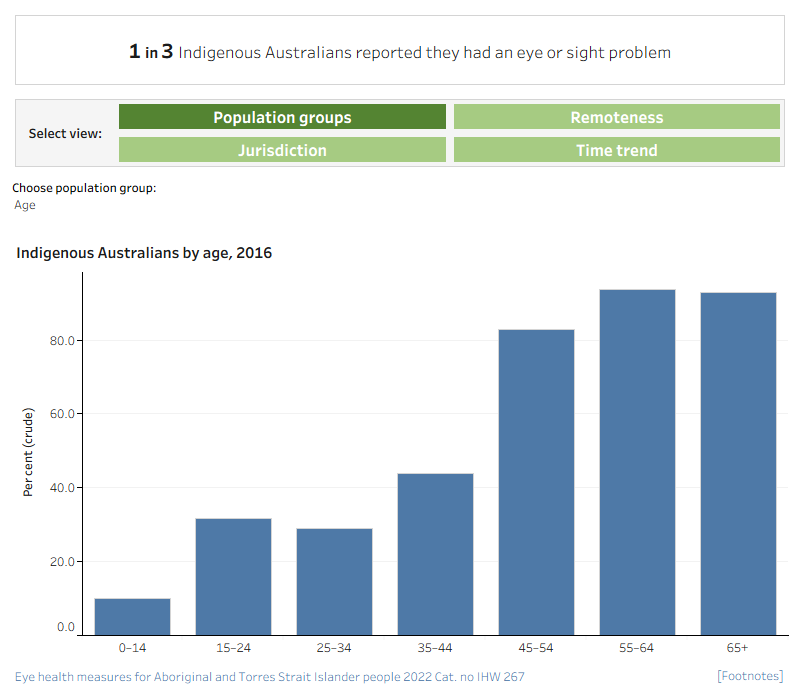Click the 'Per cent (crude)' axis label

click(x=28, y=452)
